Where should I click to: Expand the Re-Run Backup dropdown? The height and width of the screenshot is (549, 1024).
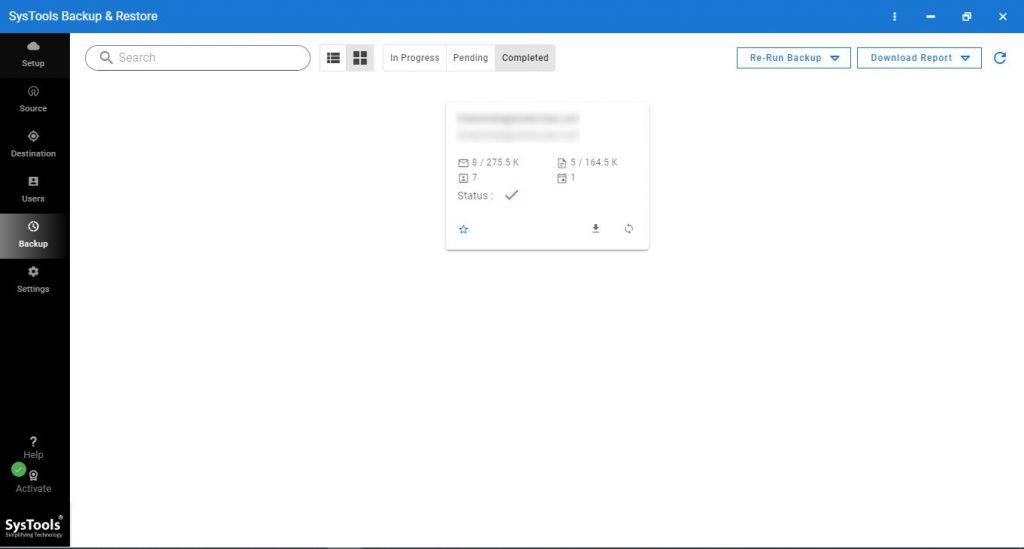point(793,57)
